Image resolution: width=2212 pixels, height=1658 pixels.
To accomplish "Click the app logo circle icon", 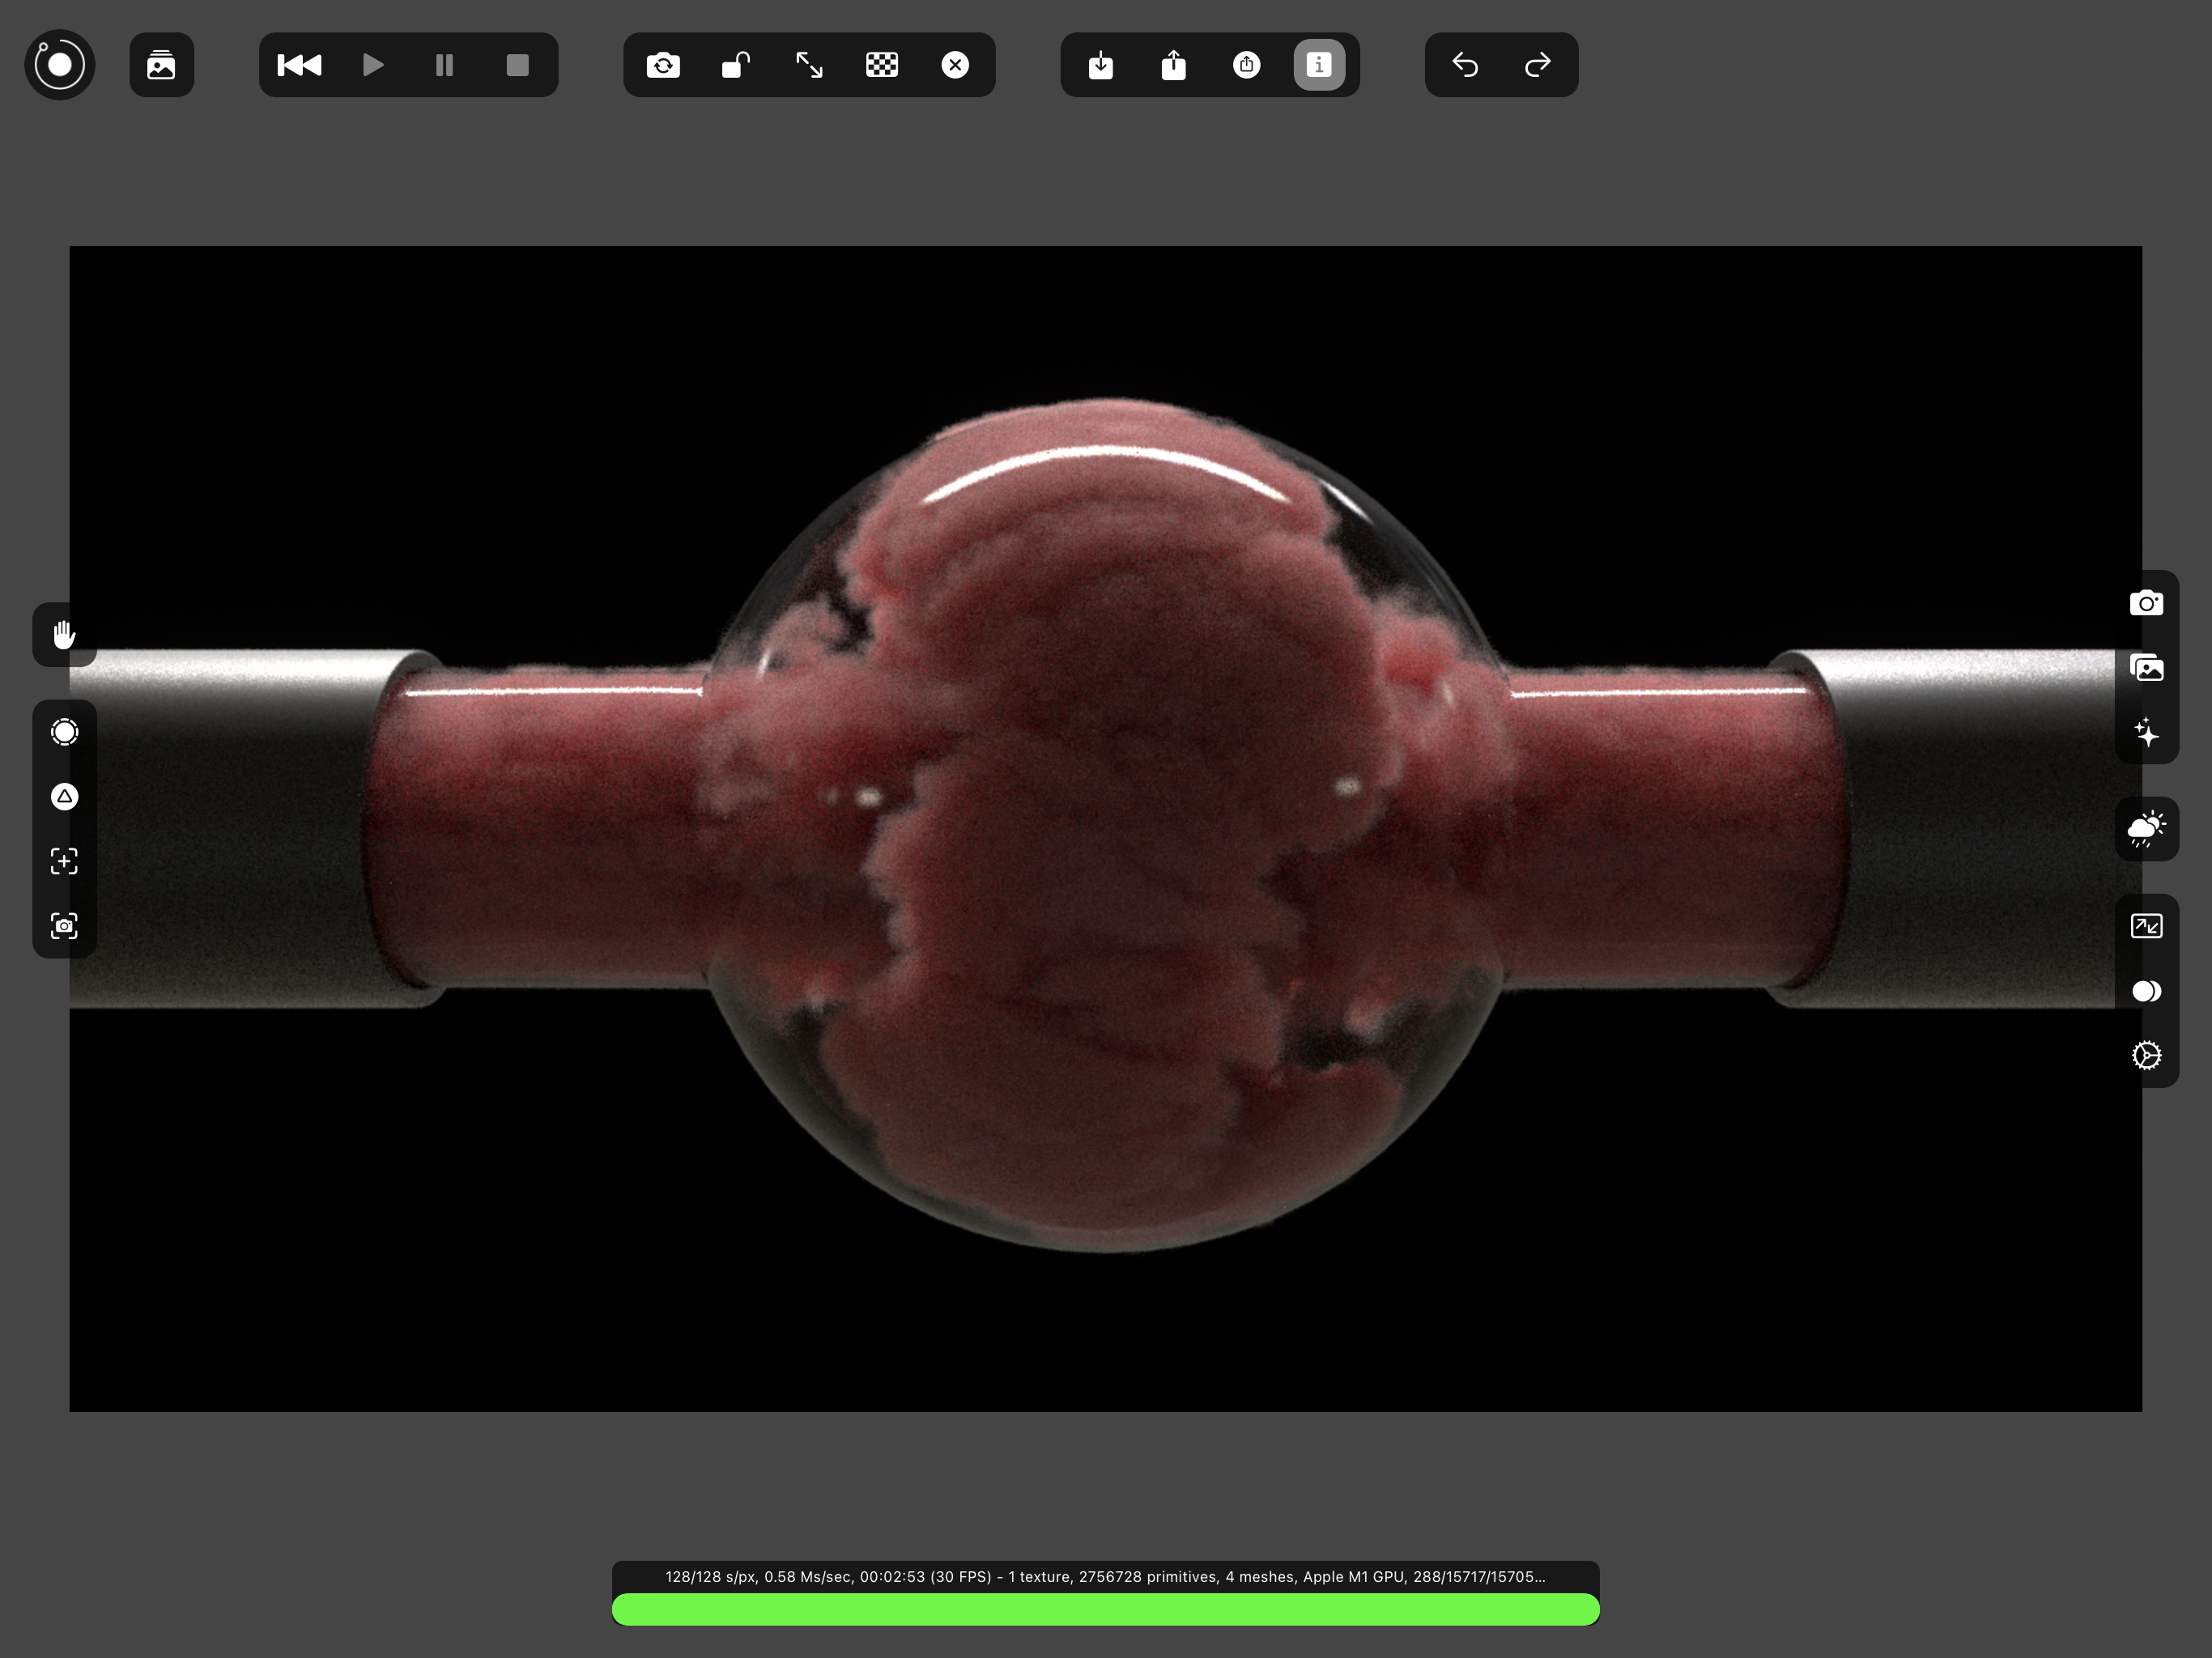I will (60, 65).
